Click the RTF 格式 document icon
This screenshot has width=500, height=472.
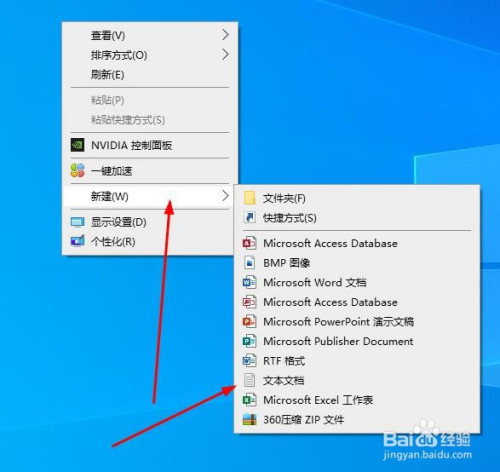pyautogui.click(x=250, y=361)
